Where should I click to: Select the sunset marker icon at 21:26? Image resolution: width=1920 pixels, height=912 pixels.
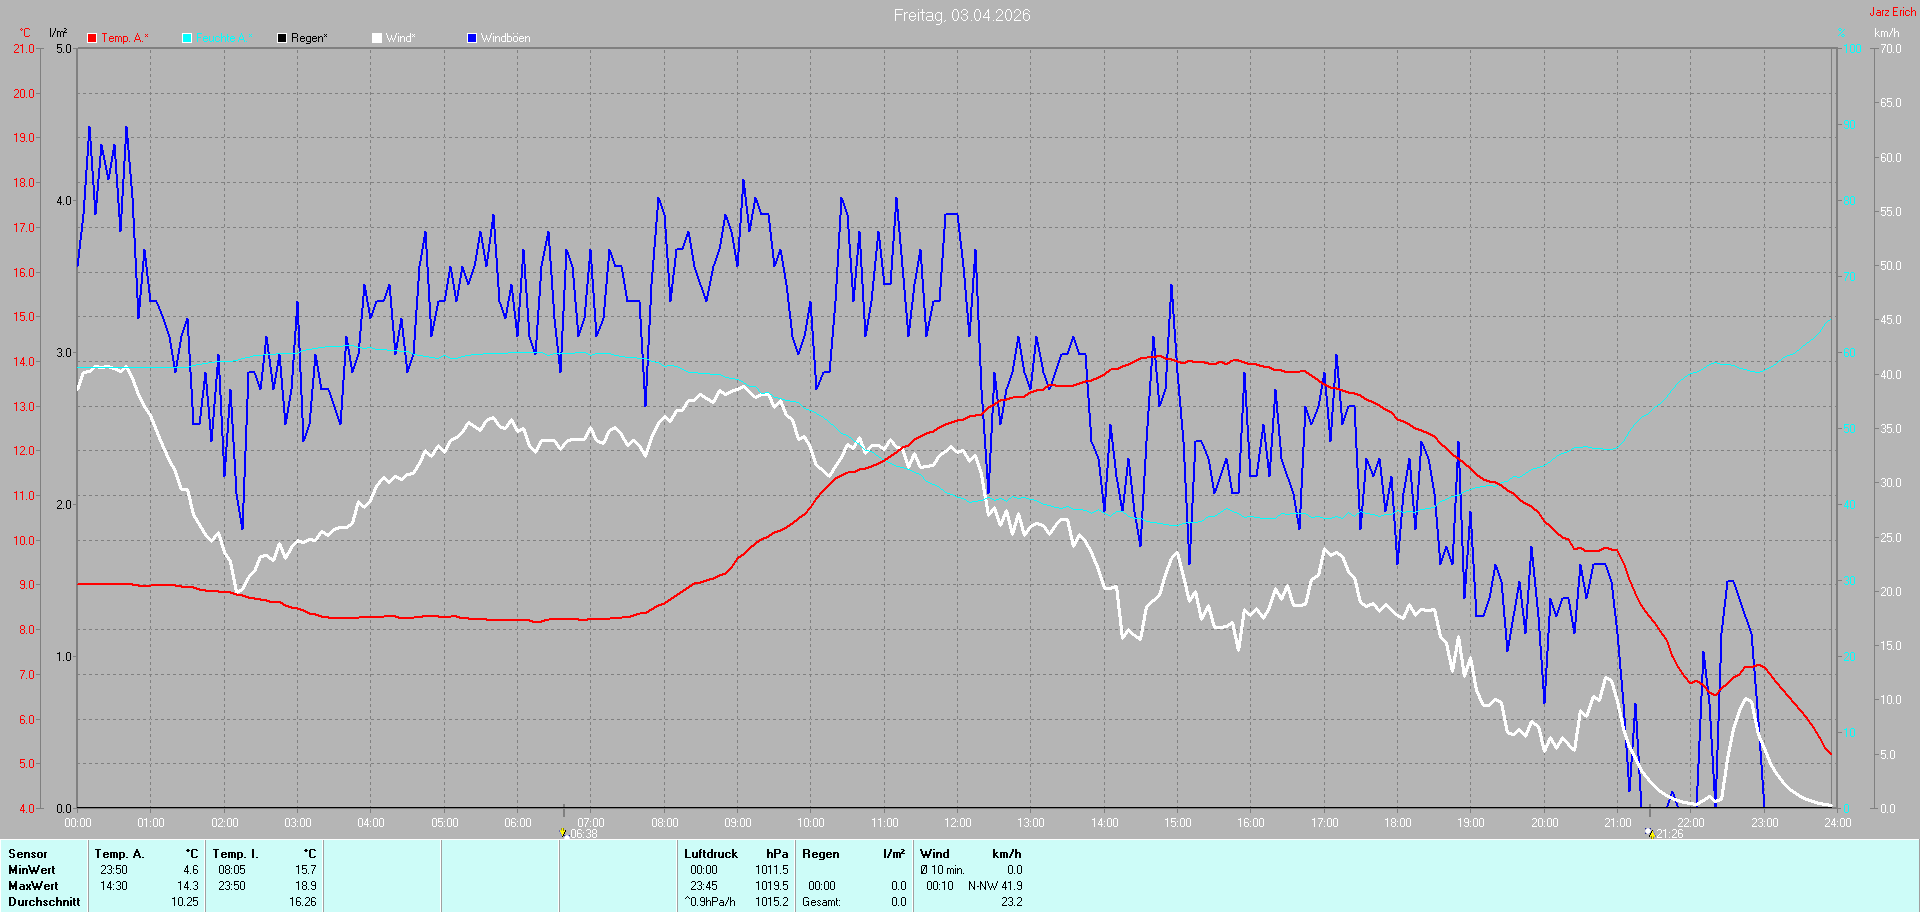click(1650, 832)
